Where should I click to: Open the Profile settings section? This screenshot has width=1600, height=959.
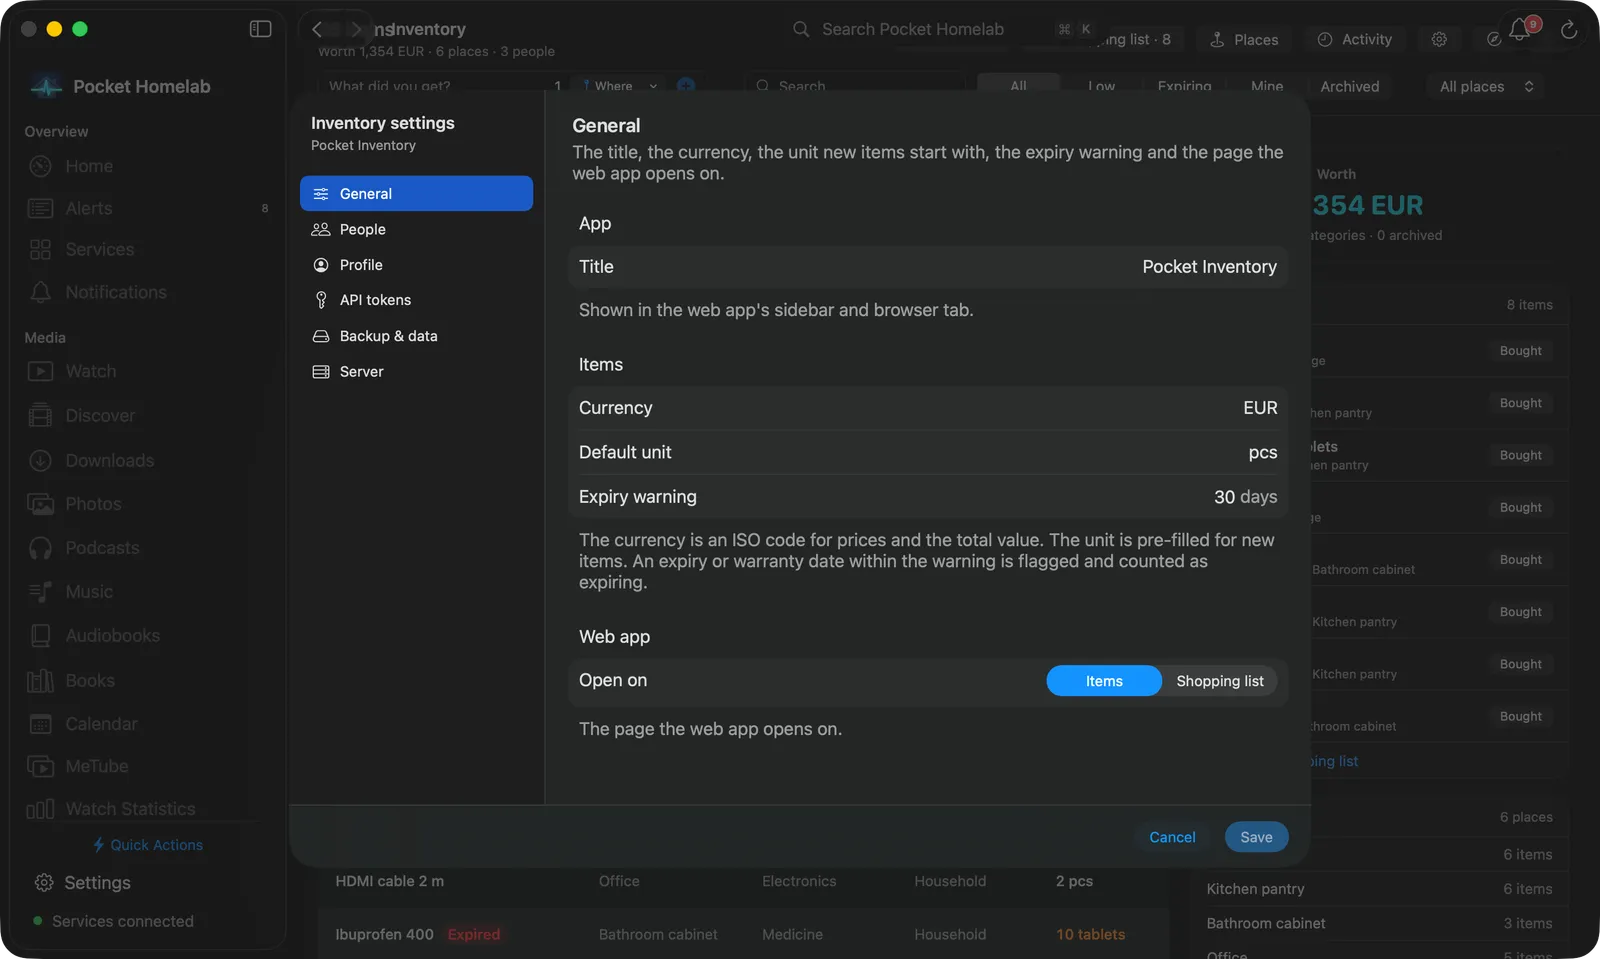point(416,265)
